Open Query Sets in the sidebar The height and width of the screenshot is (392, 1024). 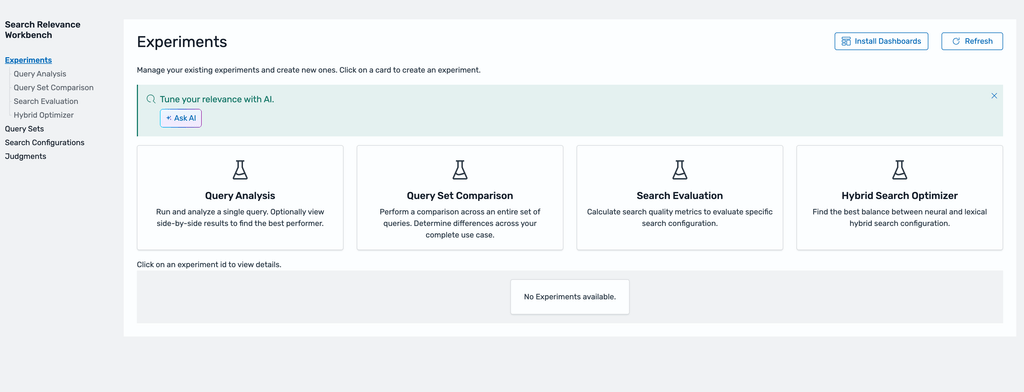click(24, 129)
